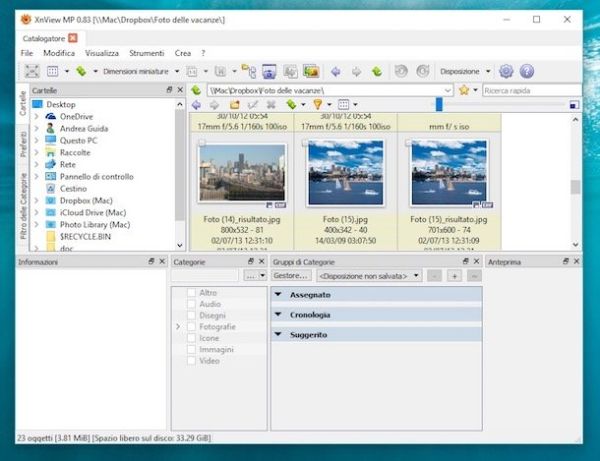
Task: Click the plus button in Gruppi di Categorie
Action: tap(453, 275)
